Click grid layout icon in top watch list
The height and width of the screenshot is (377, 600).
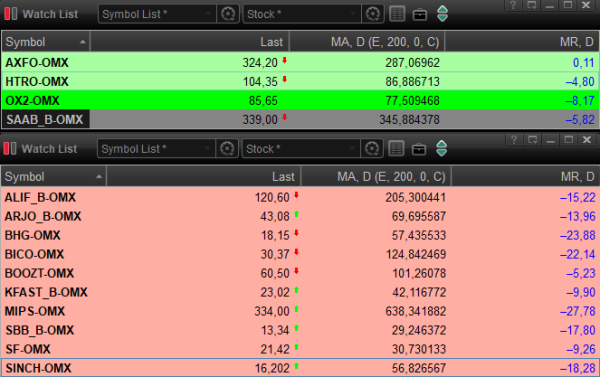(397, 14)
